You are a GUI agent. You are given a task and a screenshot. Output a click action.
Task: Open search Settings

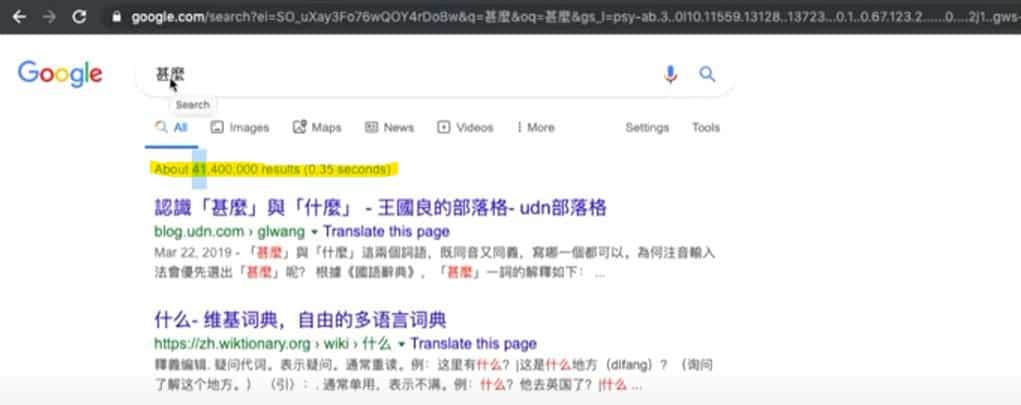coord(647,128)
